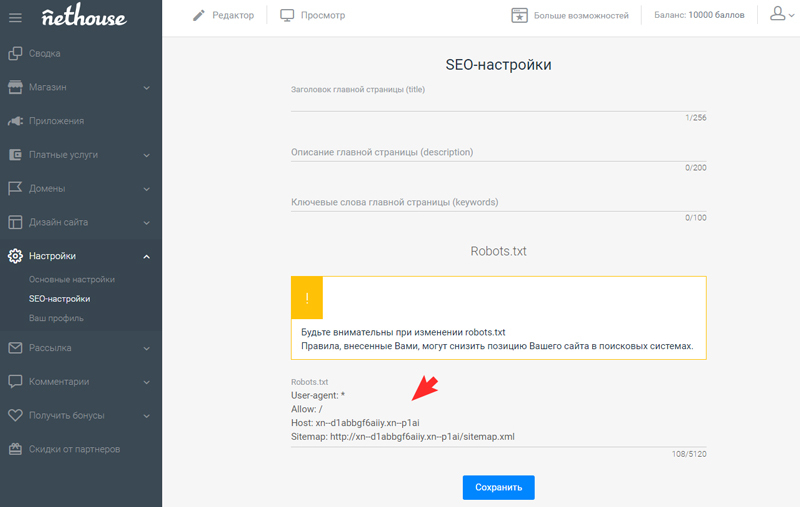Expand the Платные услуги chevron
Viewport: 800px width, 507px height.
[147, 155]
